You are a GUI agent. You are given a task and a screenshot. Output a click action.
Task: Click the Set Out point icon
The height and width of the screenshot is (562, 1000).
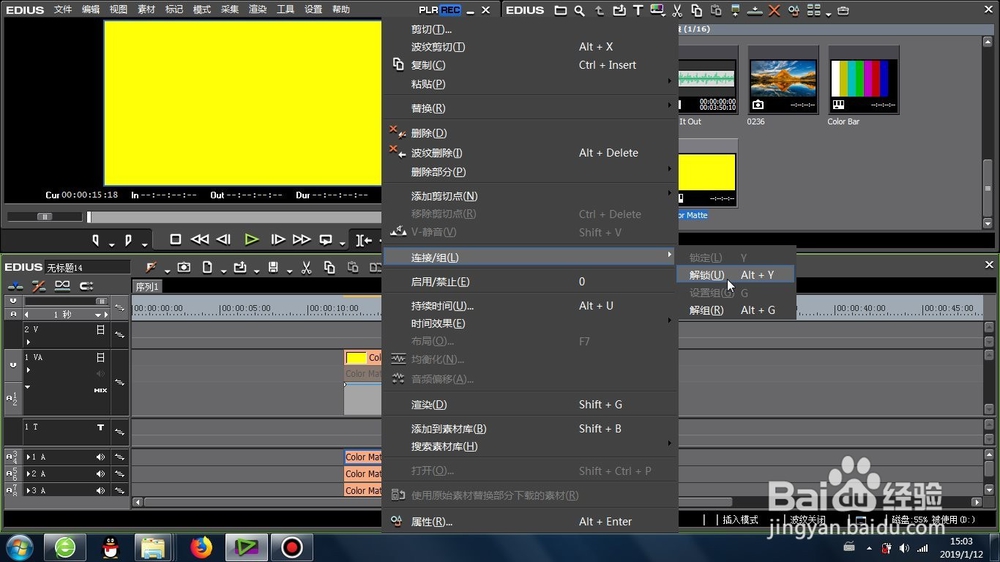tap(128, 240)
